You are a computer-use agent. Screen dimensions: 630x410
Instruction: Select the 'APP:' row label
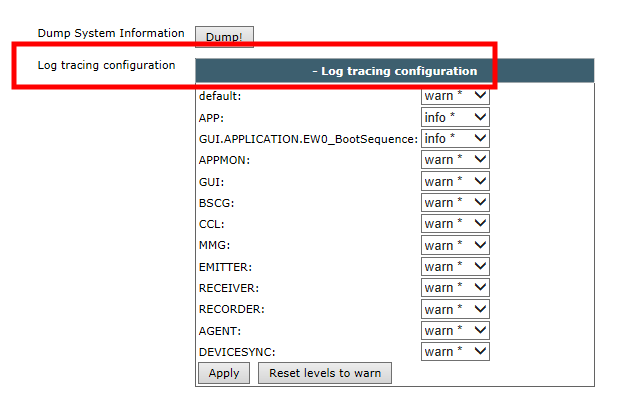click(x=211, y=118)
